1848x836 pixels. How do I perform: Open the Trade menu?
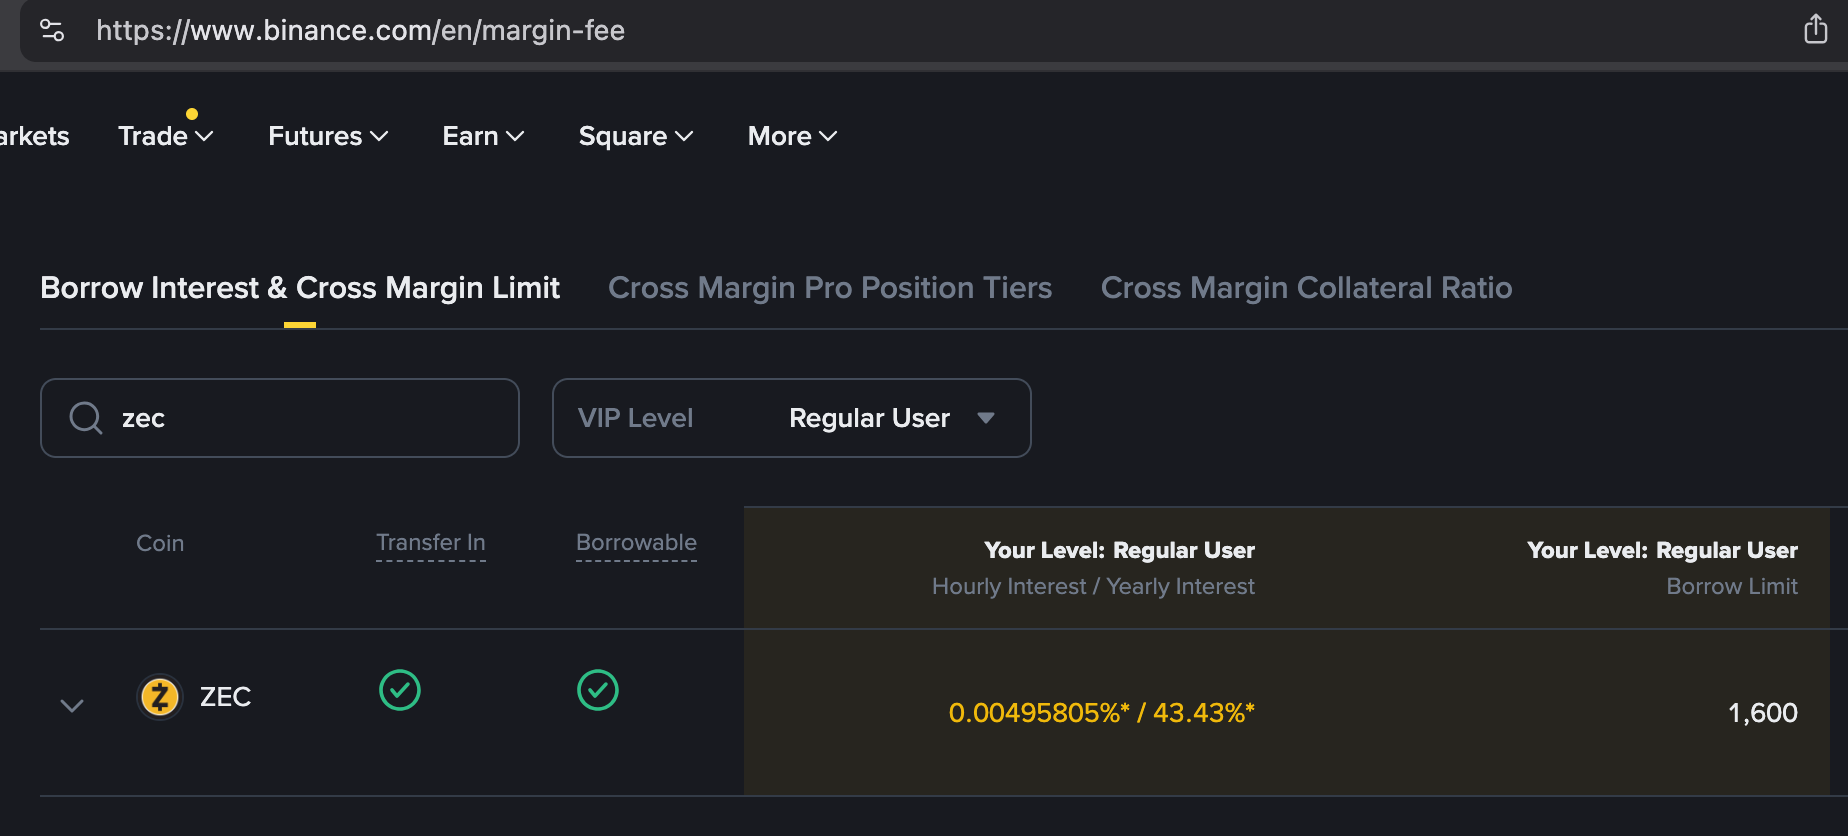(165, 136)
